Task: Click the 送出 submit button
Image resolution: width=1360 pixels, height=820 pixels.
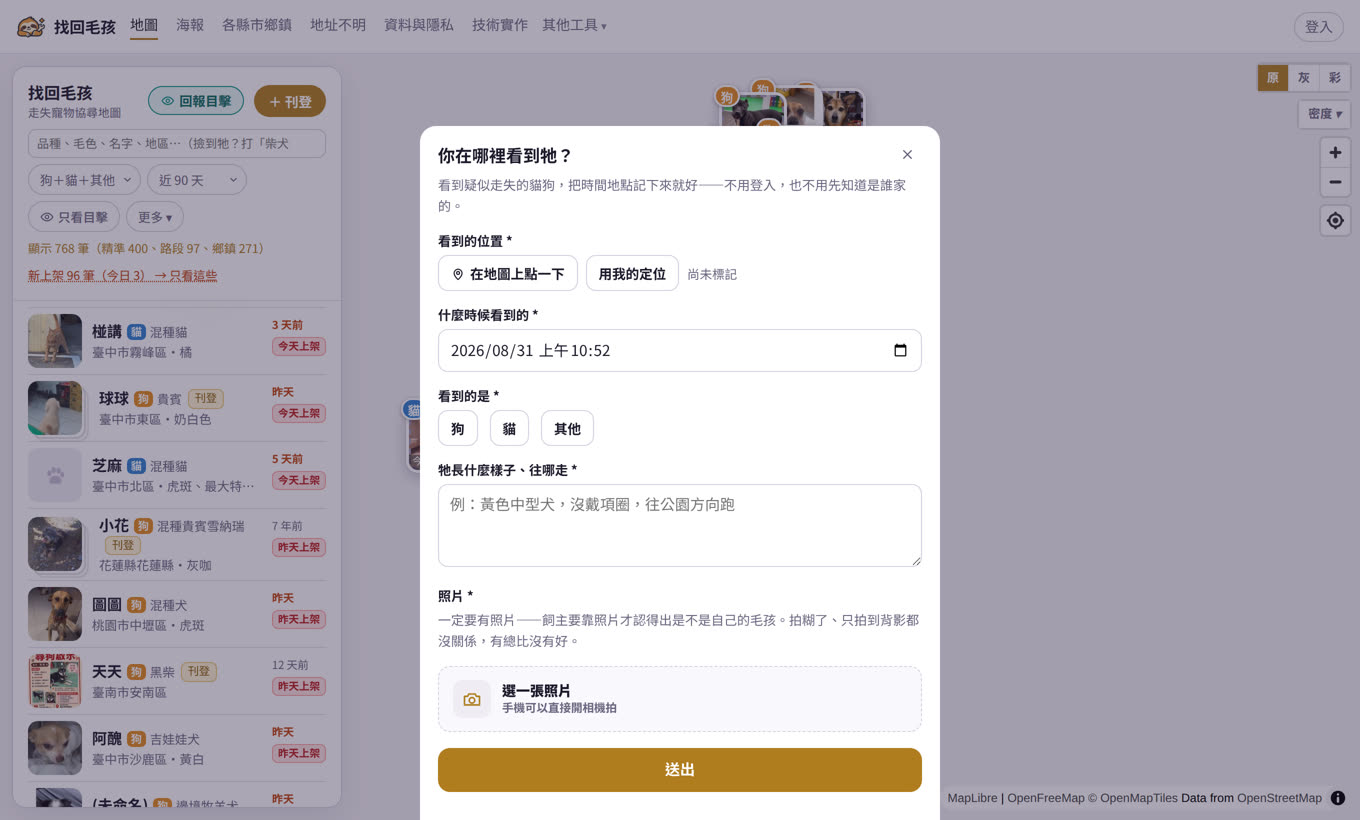Action: [x=680, y=770]
